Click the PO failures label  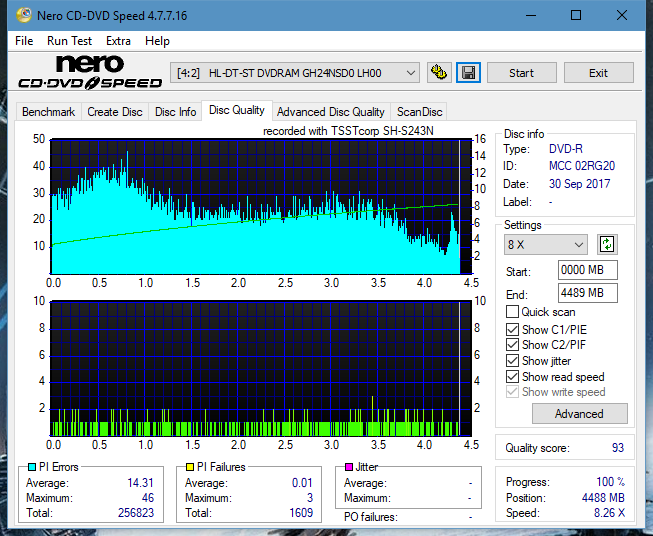tap(371, 517)
